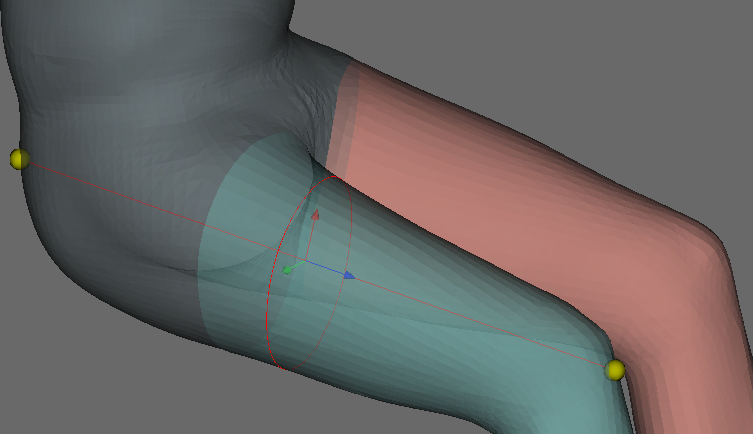Grab the red axis arrow of the gizmo
The width and height of the screenshot is (753, 434).
coord(315,215)
